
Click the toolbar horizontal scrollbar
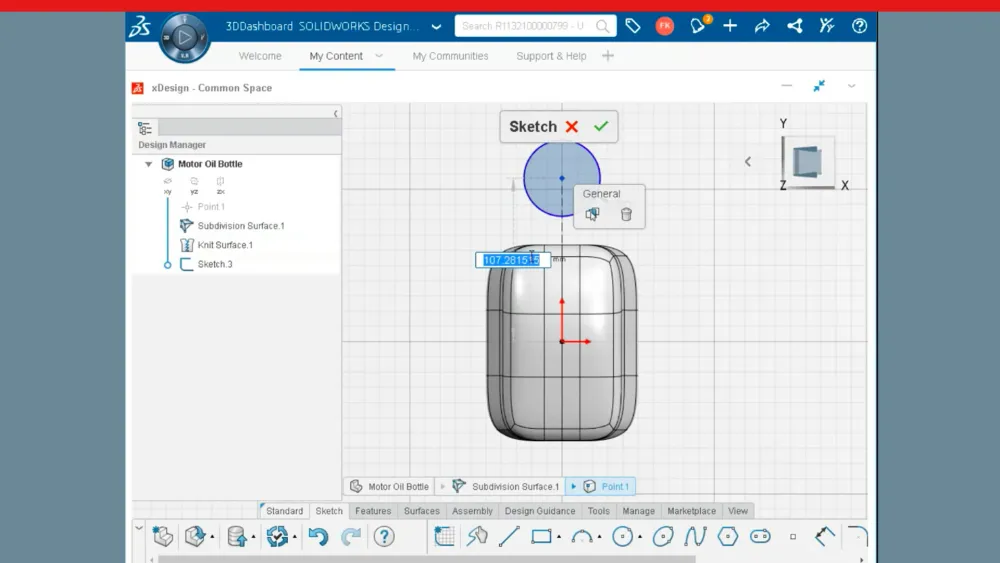coord(427,559)
